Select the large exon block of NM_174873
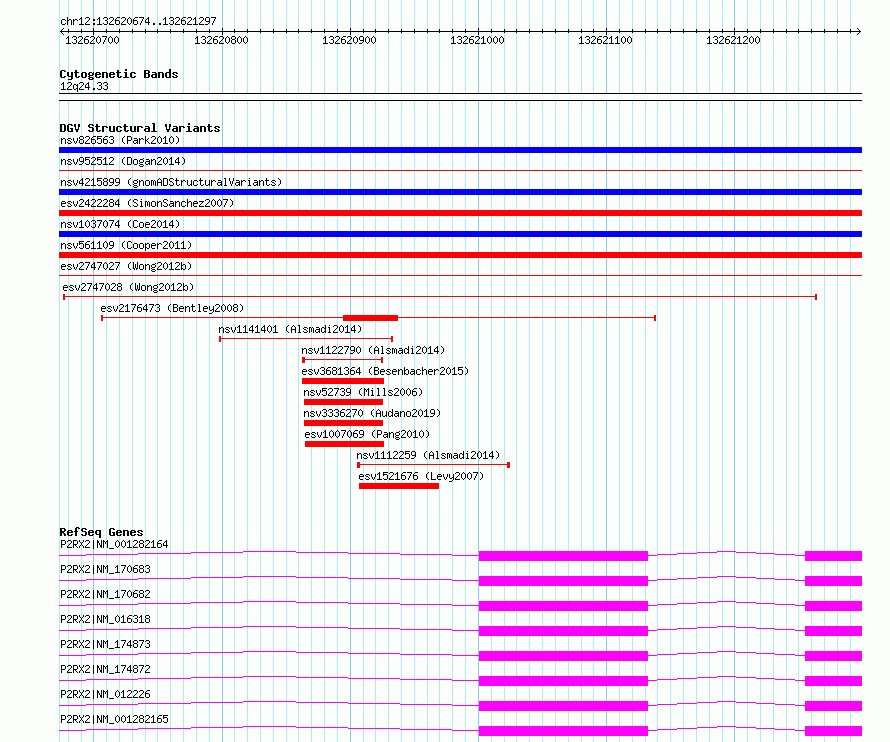The width and height of the screenshot is (890, 742). tap(563, 656)
